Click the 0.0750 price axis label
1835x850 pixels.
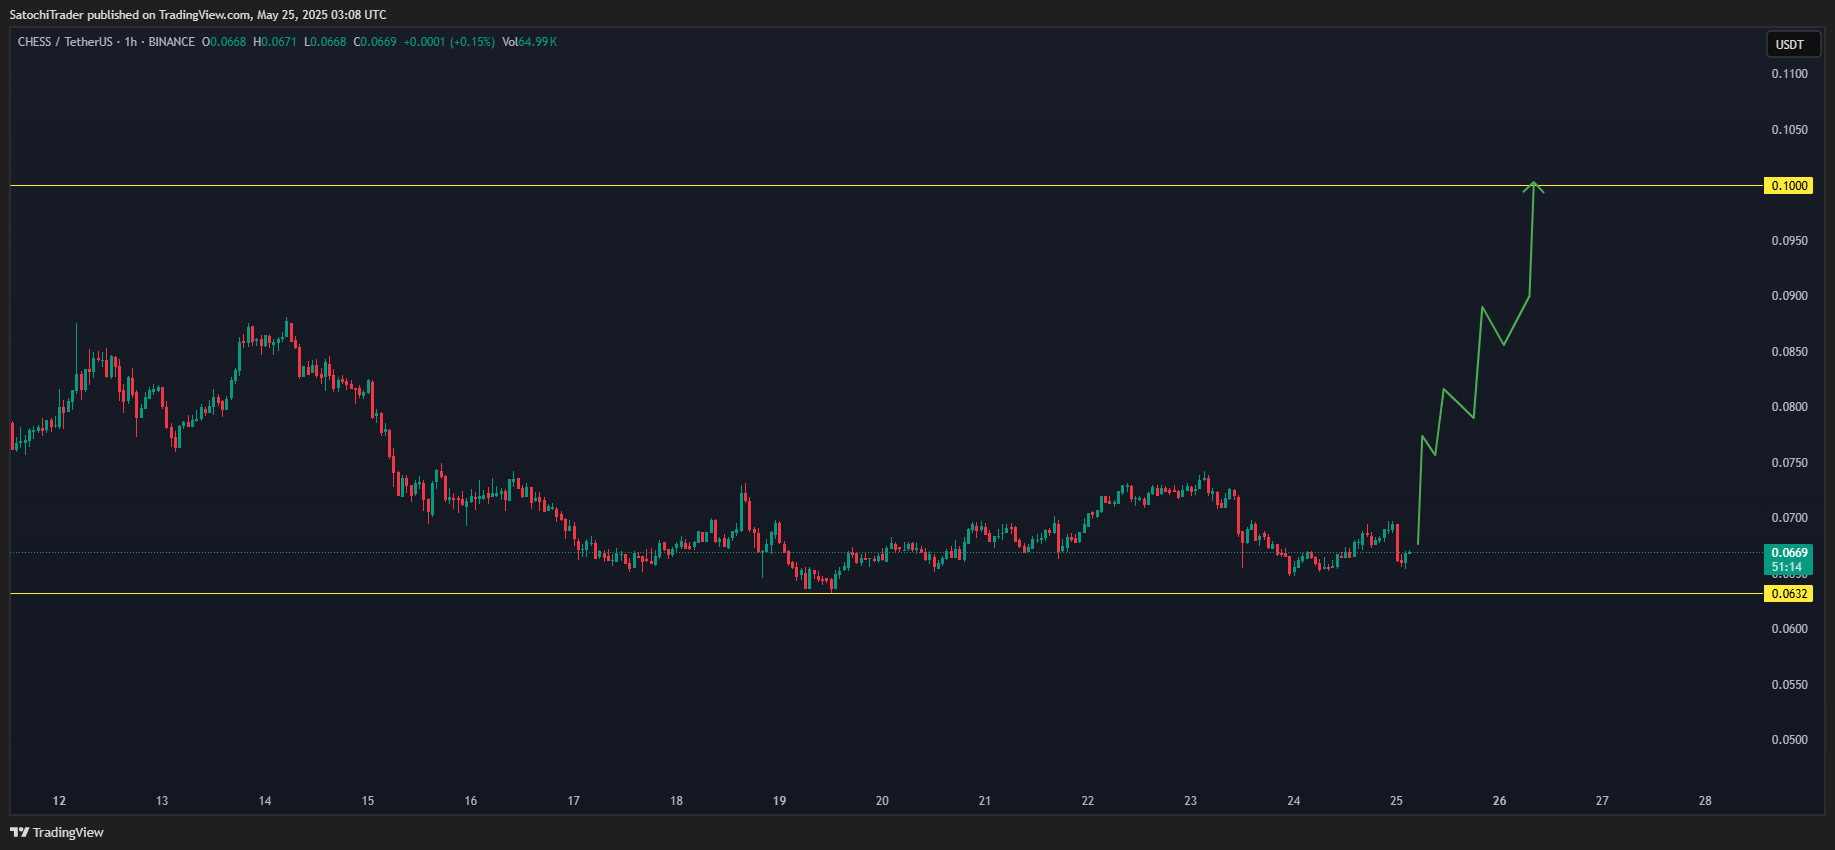coord(1789,463)
